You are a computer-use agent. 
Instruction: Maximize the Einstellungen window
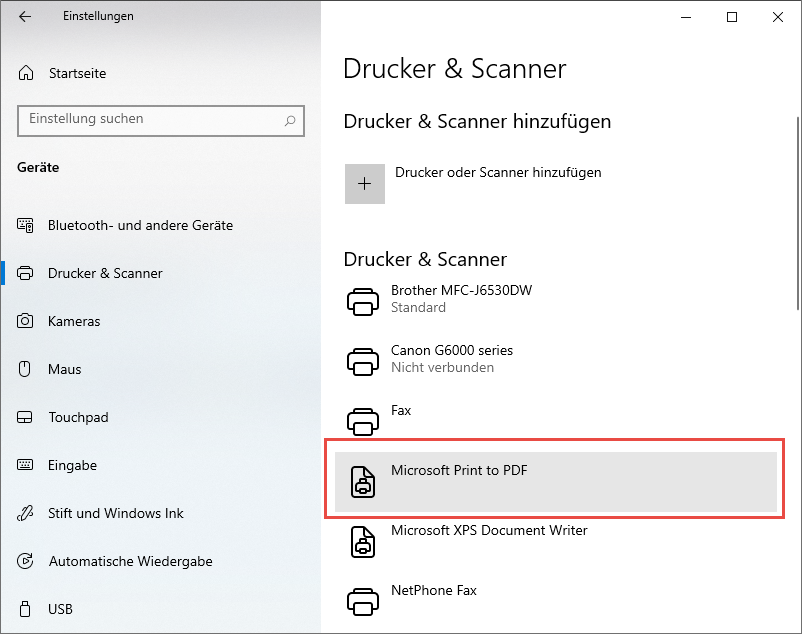[x=732, y=17]
